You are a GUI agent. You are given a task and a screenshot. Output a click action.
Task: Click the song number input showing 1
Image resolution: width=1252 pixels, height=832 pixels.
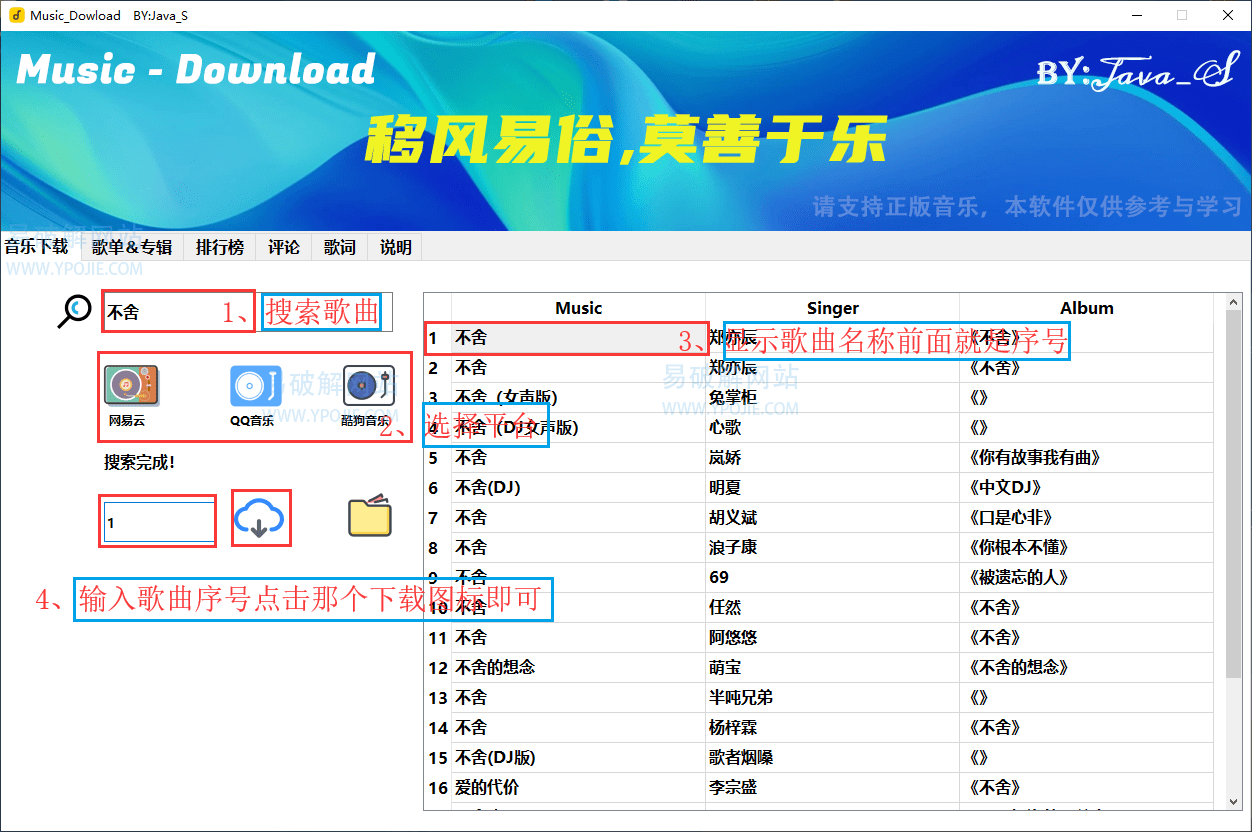[x=157, y=520]
